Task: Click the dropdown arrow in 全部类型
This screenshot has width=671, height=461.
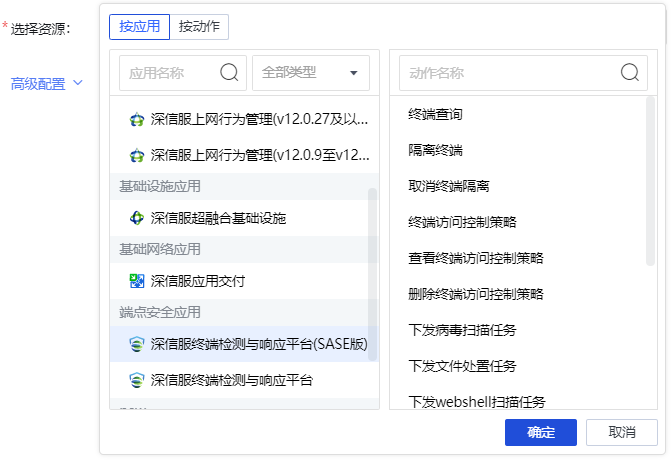Action: point(353,73)
